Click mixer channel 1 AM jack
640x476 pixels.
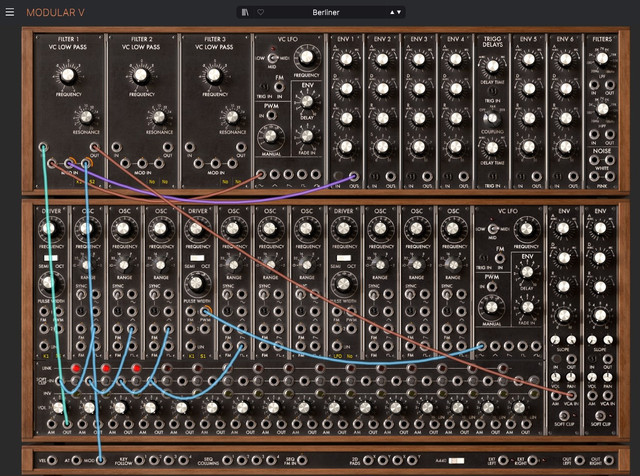pyautogui.click(x=51, y=424)
